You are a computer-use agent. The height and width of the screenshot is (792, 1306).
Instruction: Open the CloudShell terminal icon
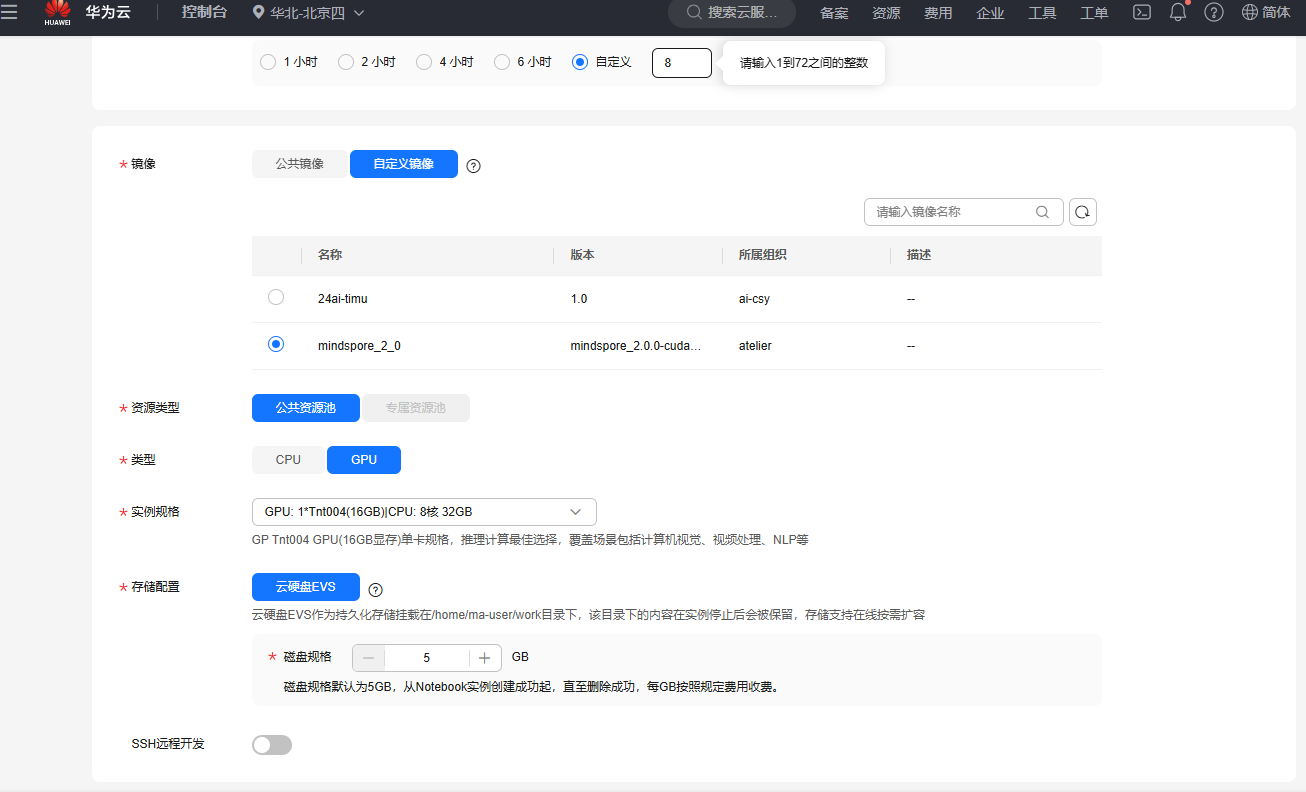(x=1141, y=13)
